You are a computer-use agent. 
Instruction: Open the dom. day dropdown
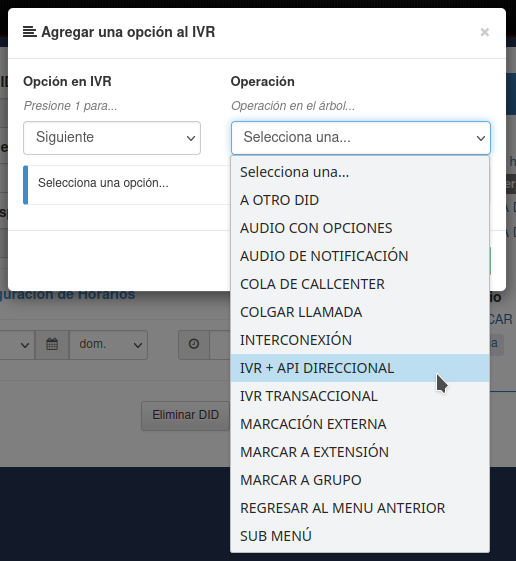click(x=108, y=345)
